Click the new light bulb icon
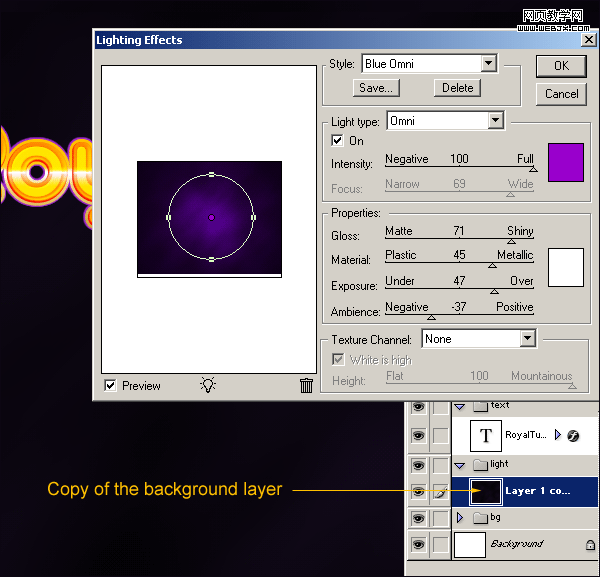This screenshot has width=600, height=577. pos(208,385)
